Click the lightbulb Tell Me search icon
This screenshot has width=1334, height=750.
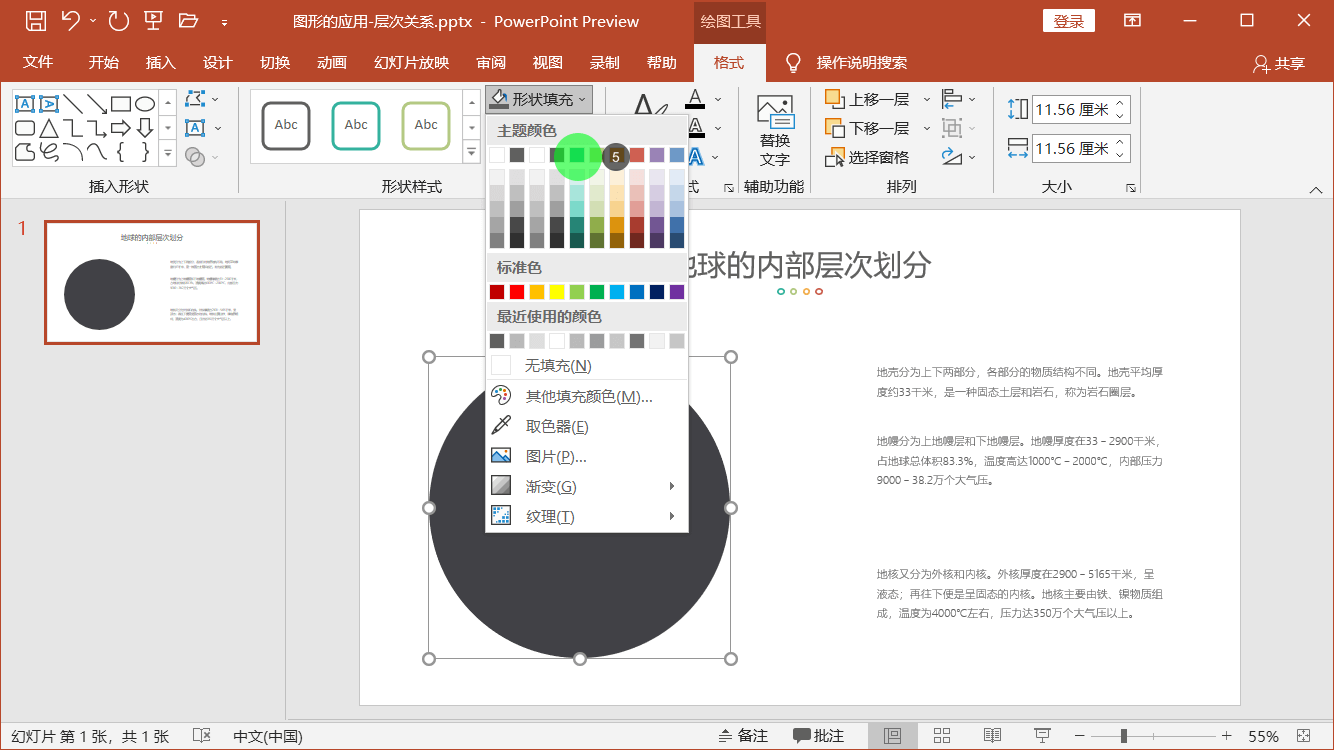[x=793, y=62]
